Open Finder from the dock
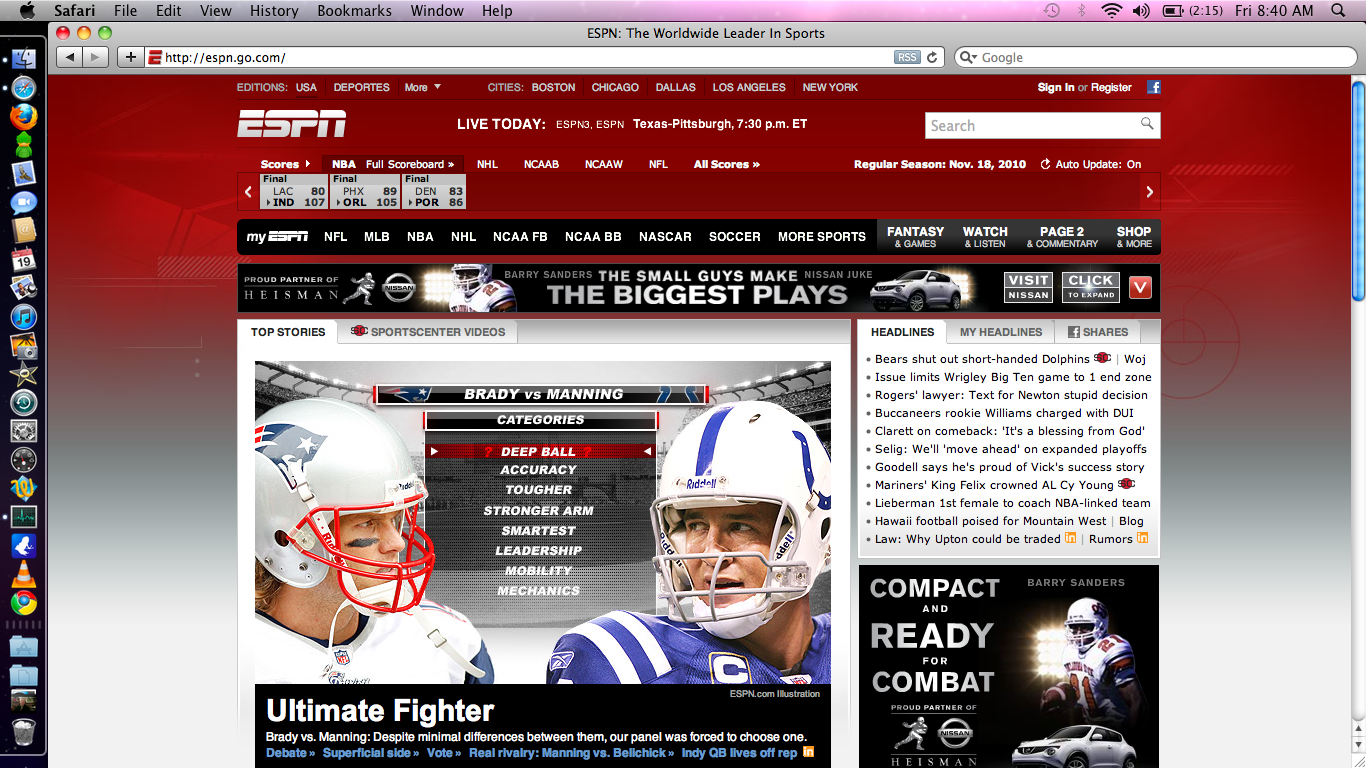The height and width of the screenshot is (768, 1366). [x=23, y=59]
